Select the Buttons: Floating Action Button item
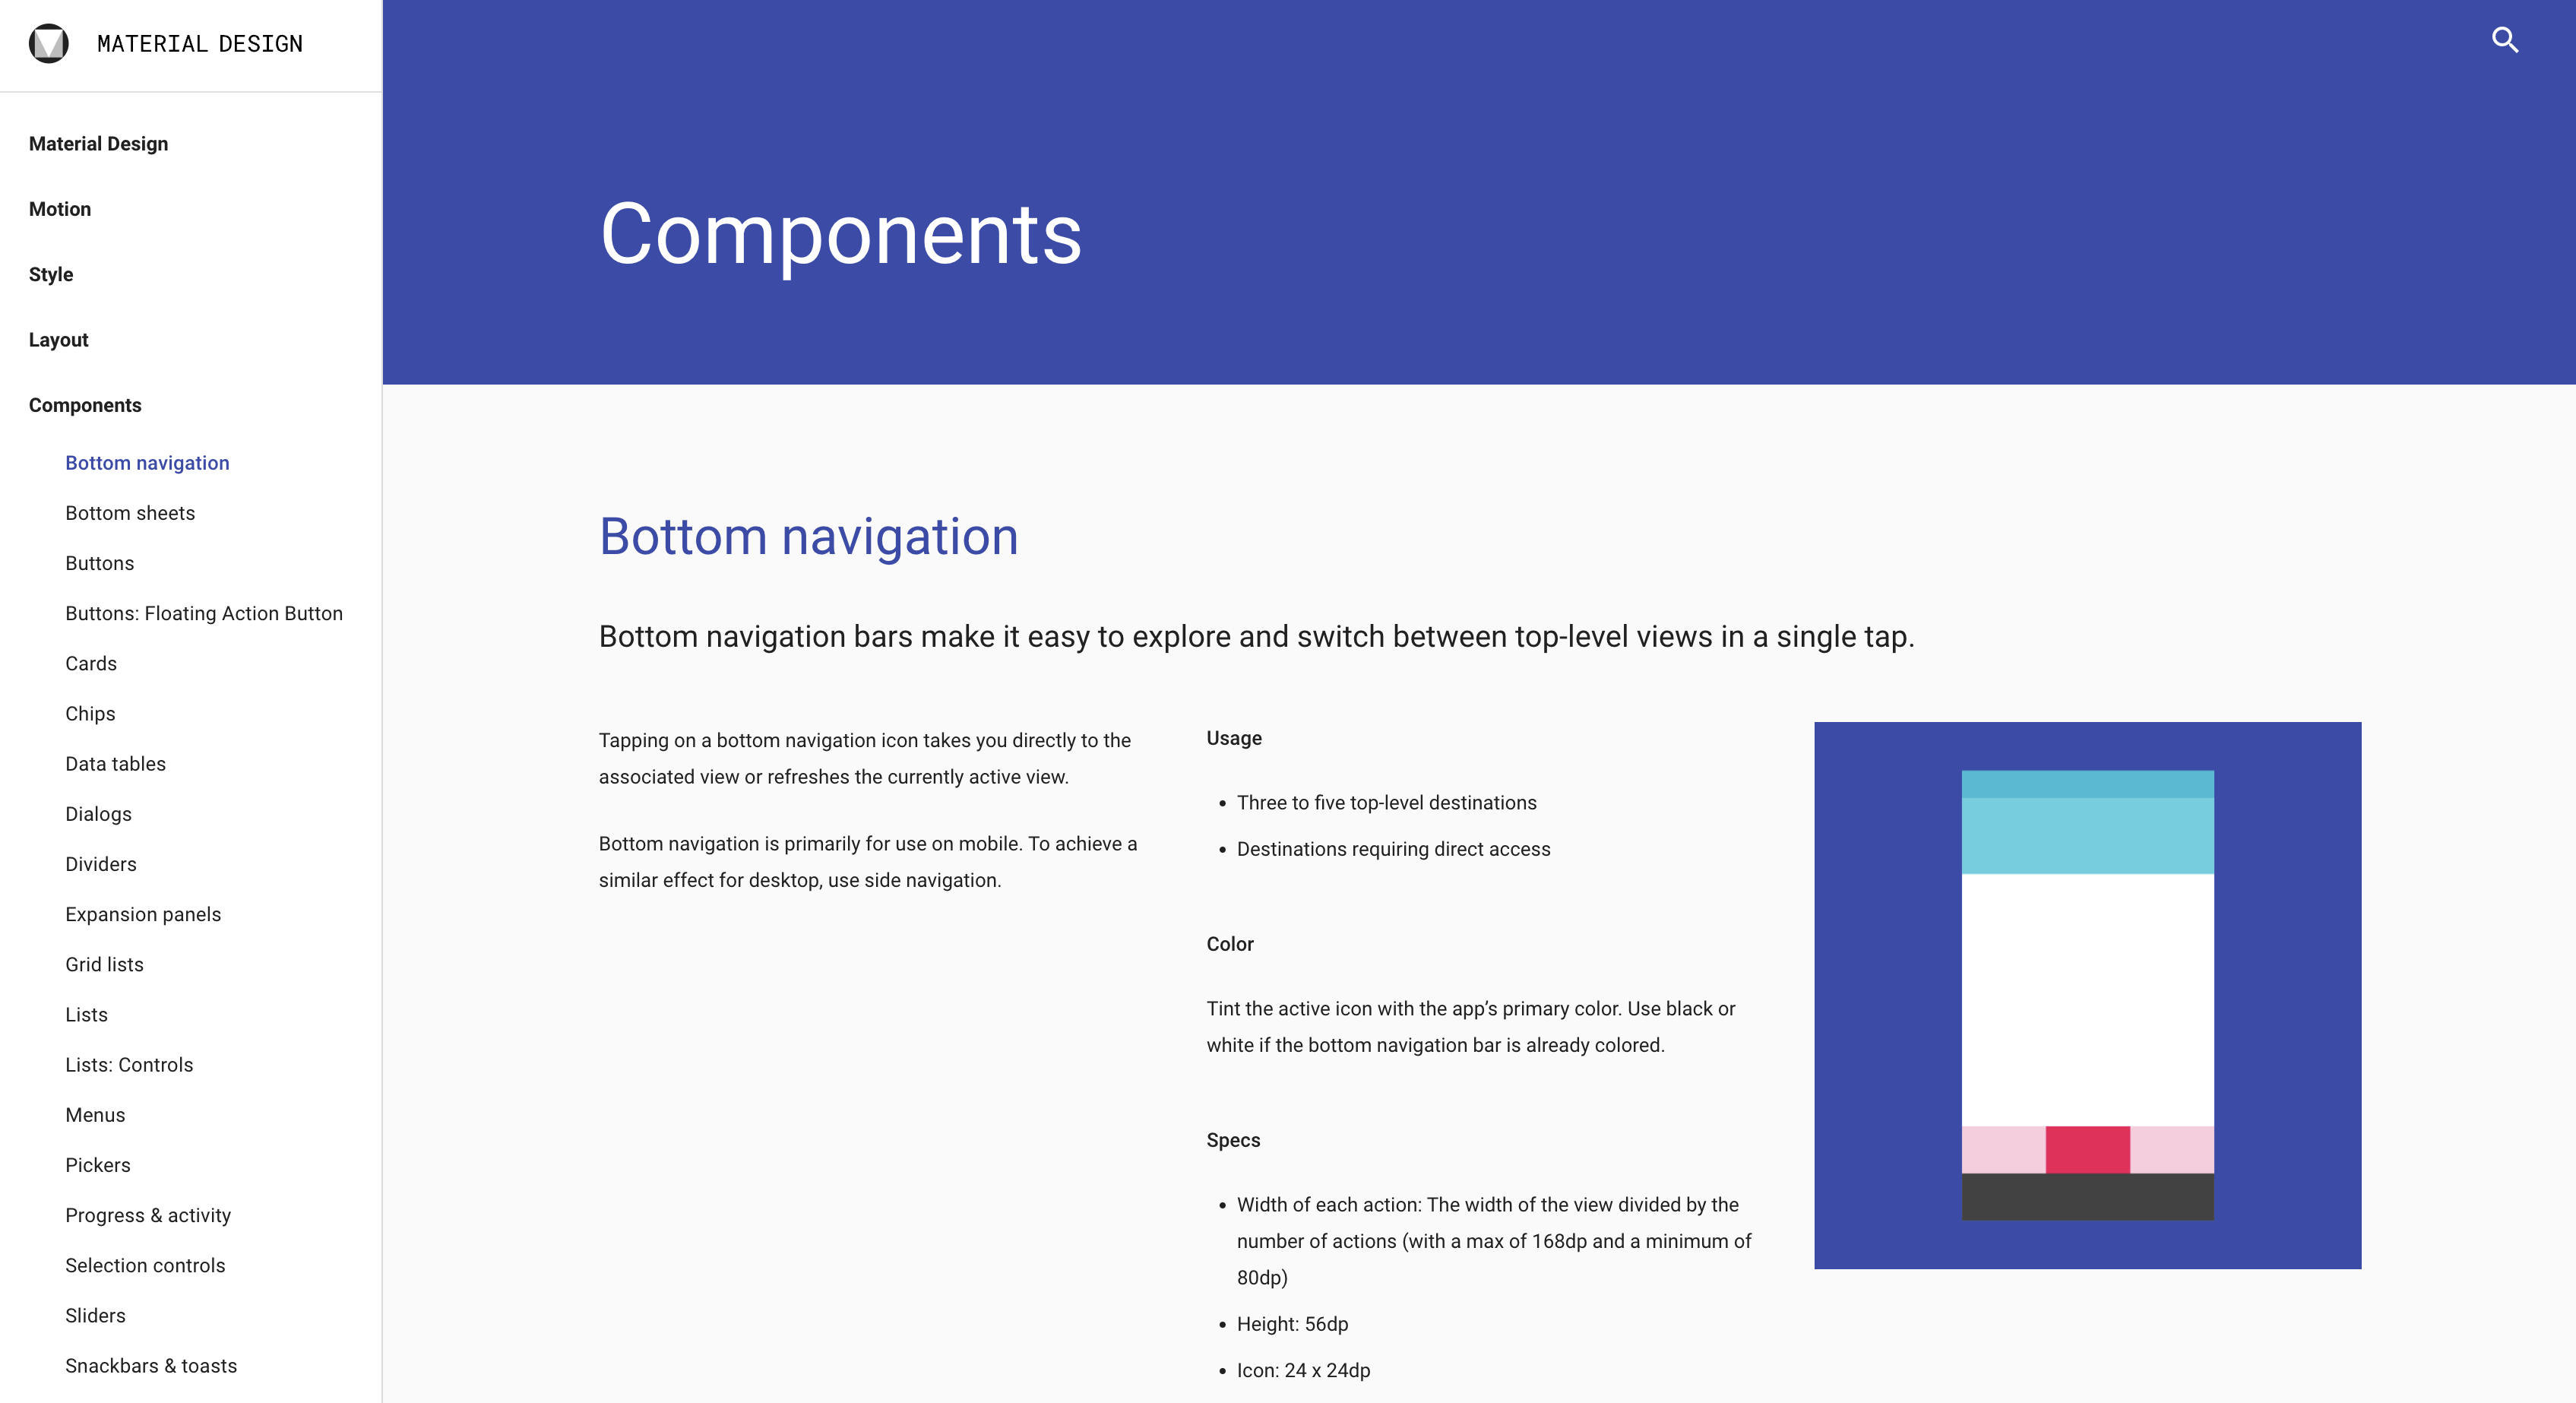 click(204, 612)
